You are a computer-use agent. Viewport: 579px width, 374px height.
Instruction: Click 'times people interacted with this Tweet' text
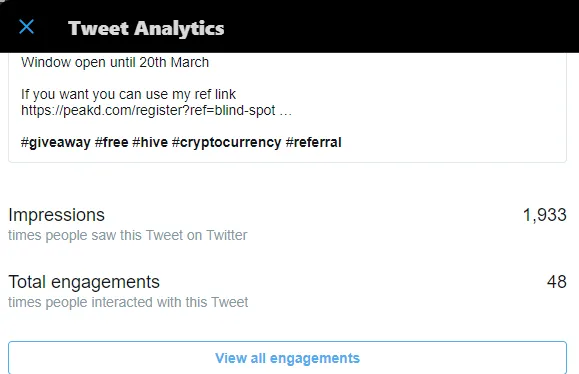click(128, 302)
